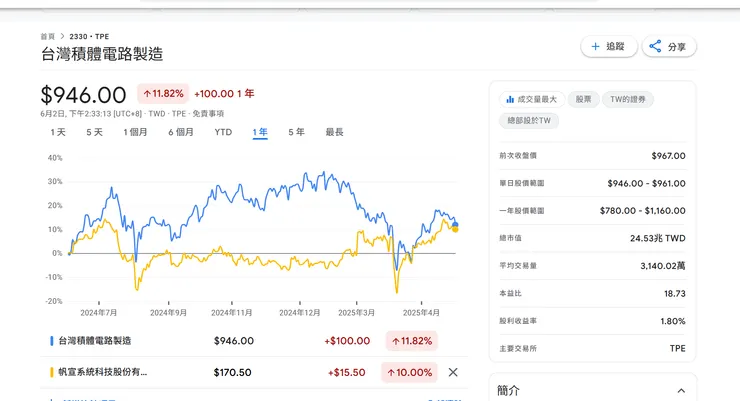
Task: Click the 平均交易量 value 3,140.02萬
Action: pyautogui.click(x=663, y=266)
